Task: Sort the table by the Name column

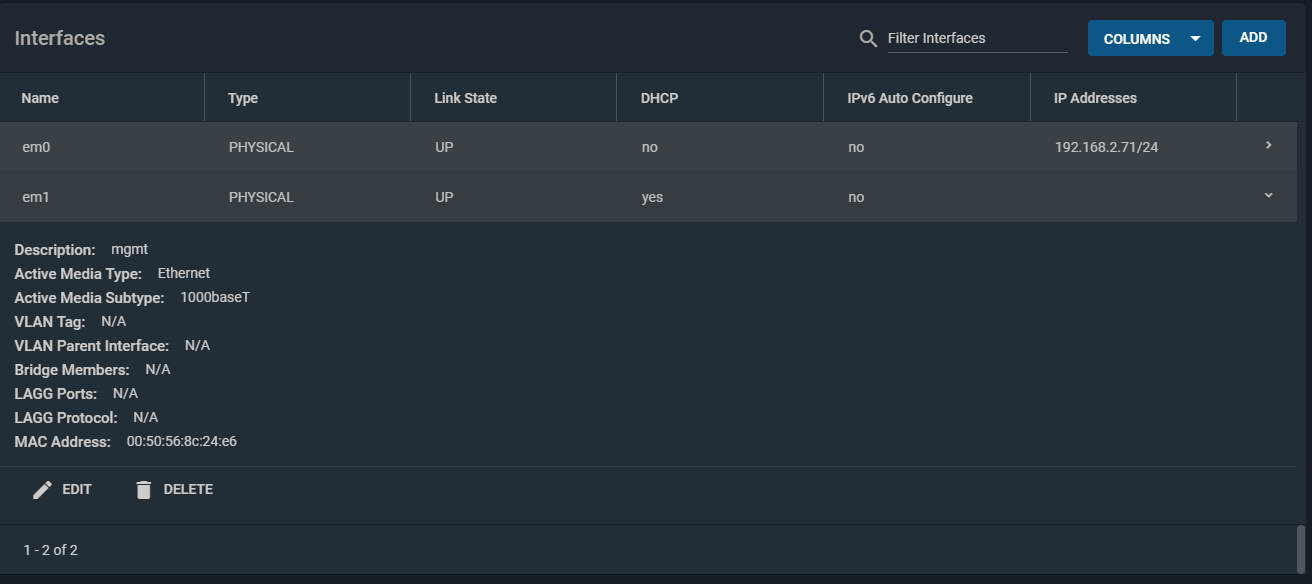Action: click(40, 97)
